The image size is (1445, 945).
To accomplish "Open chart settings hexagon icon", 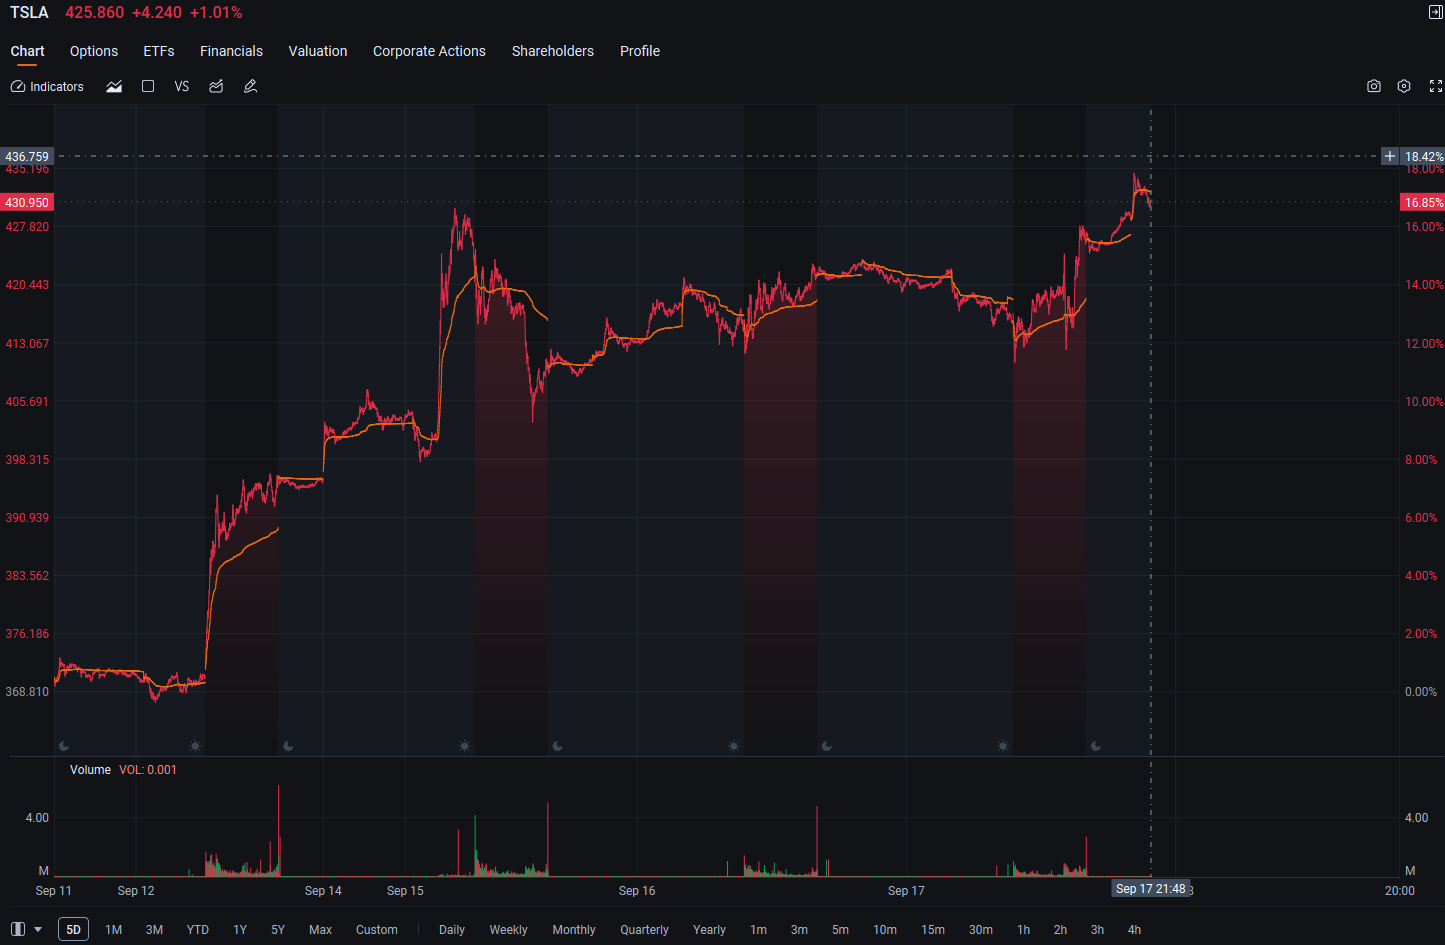I will 1404,87.
